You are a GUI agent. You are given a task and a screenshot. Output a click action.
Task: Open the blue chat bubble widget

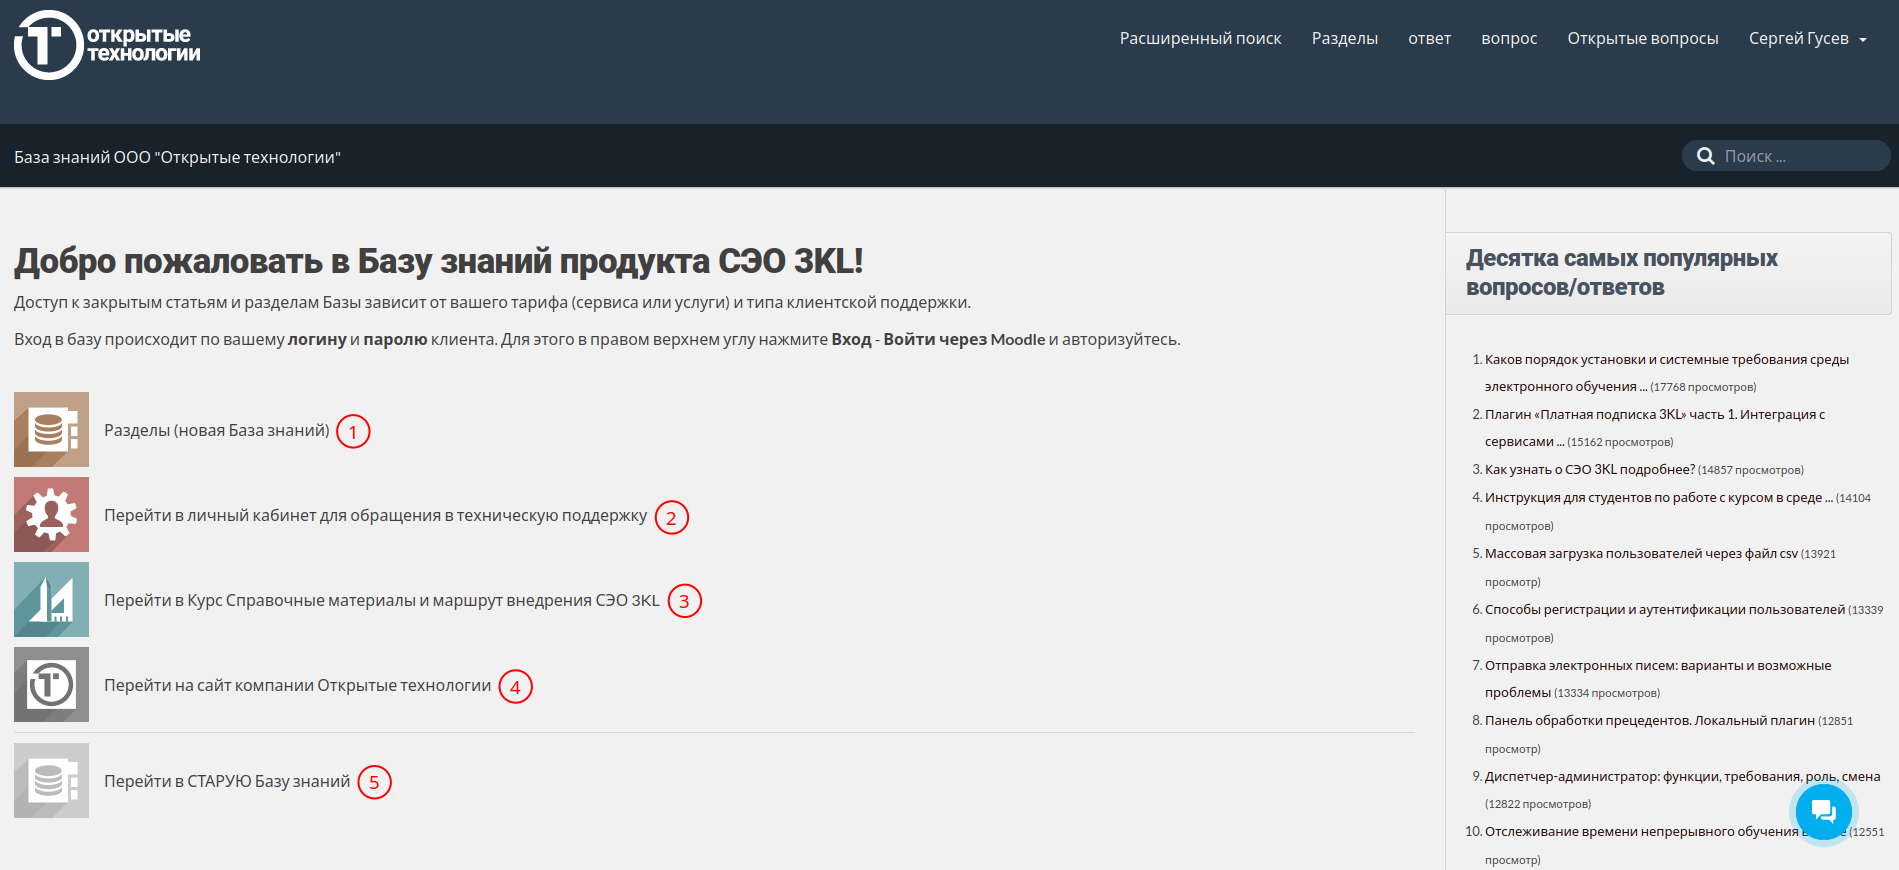(1823, 812)
